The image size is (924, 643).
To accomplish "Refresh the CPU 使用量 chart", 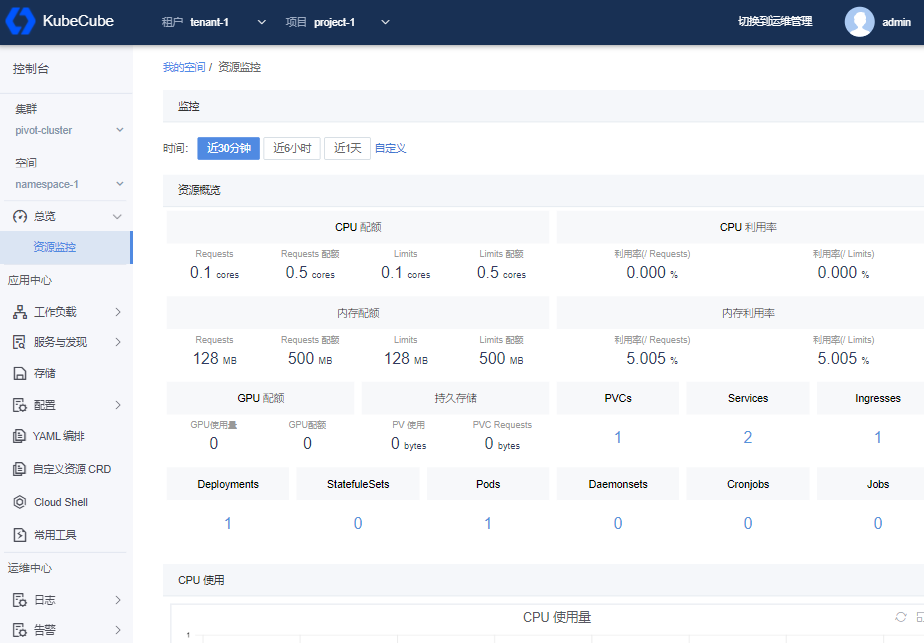I will tap(900, 616).
